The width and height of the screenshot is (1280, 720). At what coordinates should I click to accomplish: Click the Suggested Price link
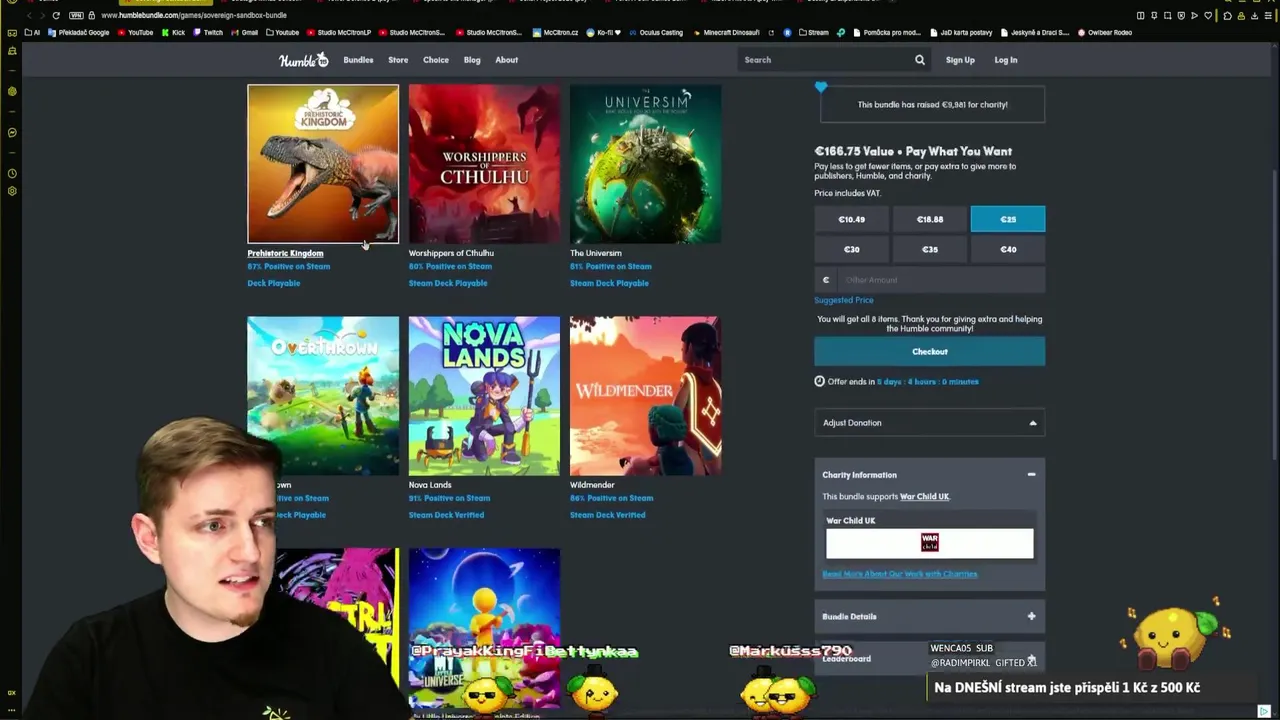(x=844, y=300)
